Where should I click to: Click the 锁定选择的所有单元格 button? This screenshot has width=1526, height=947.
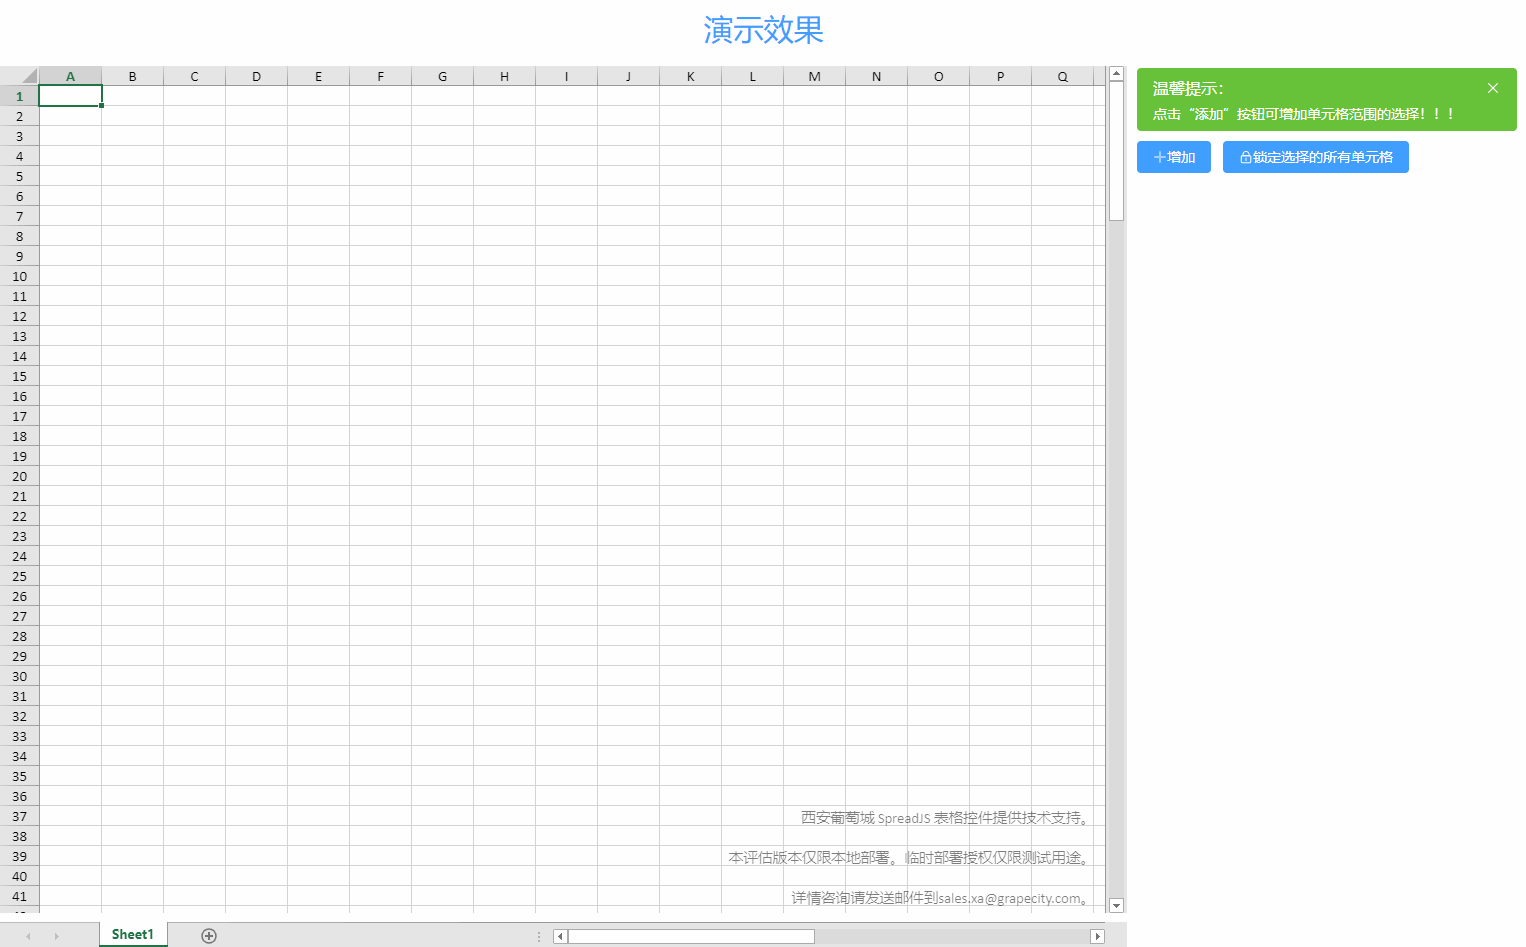1315,157
